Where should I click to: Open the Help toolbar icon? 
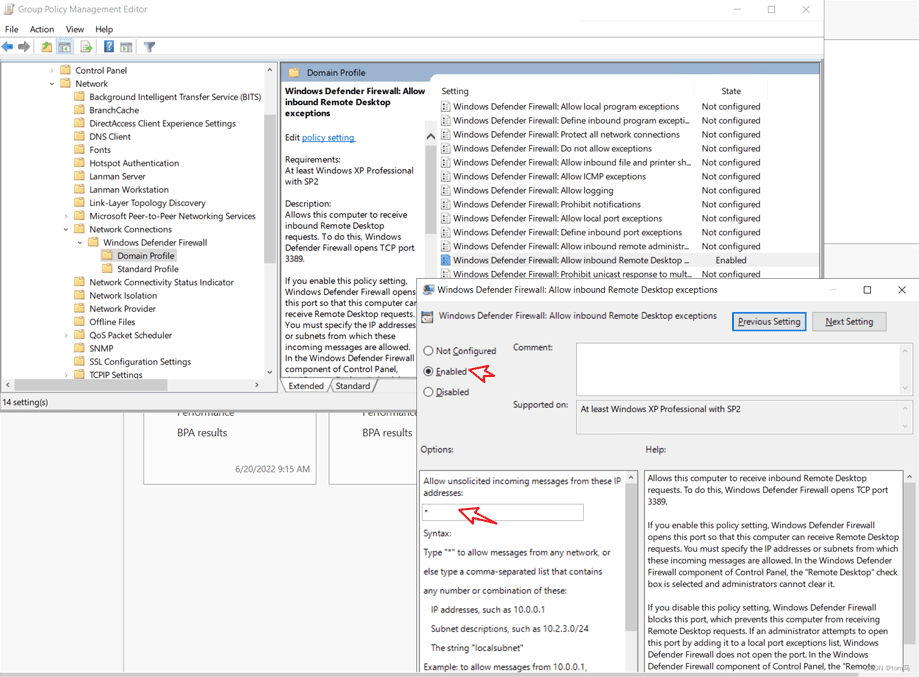point(109,47)
